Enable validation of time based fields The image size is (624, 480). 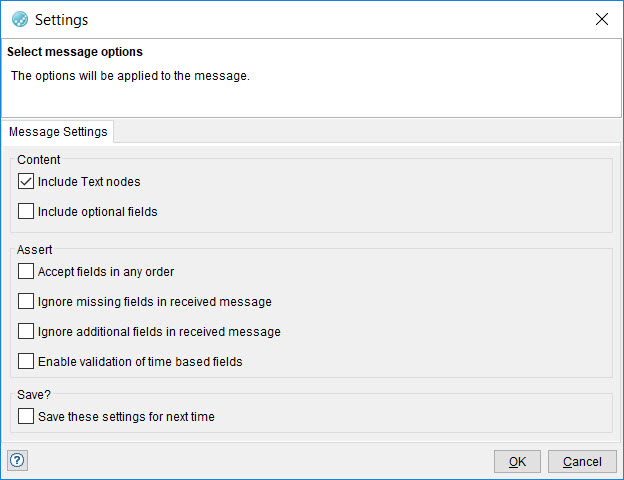(x=26, y=361)
